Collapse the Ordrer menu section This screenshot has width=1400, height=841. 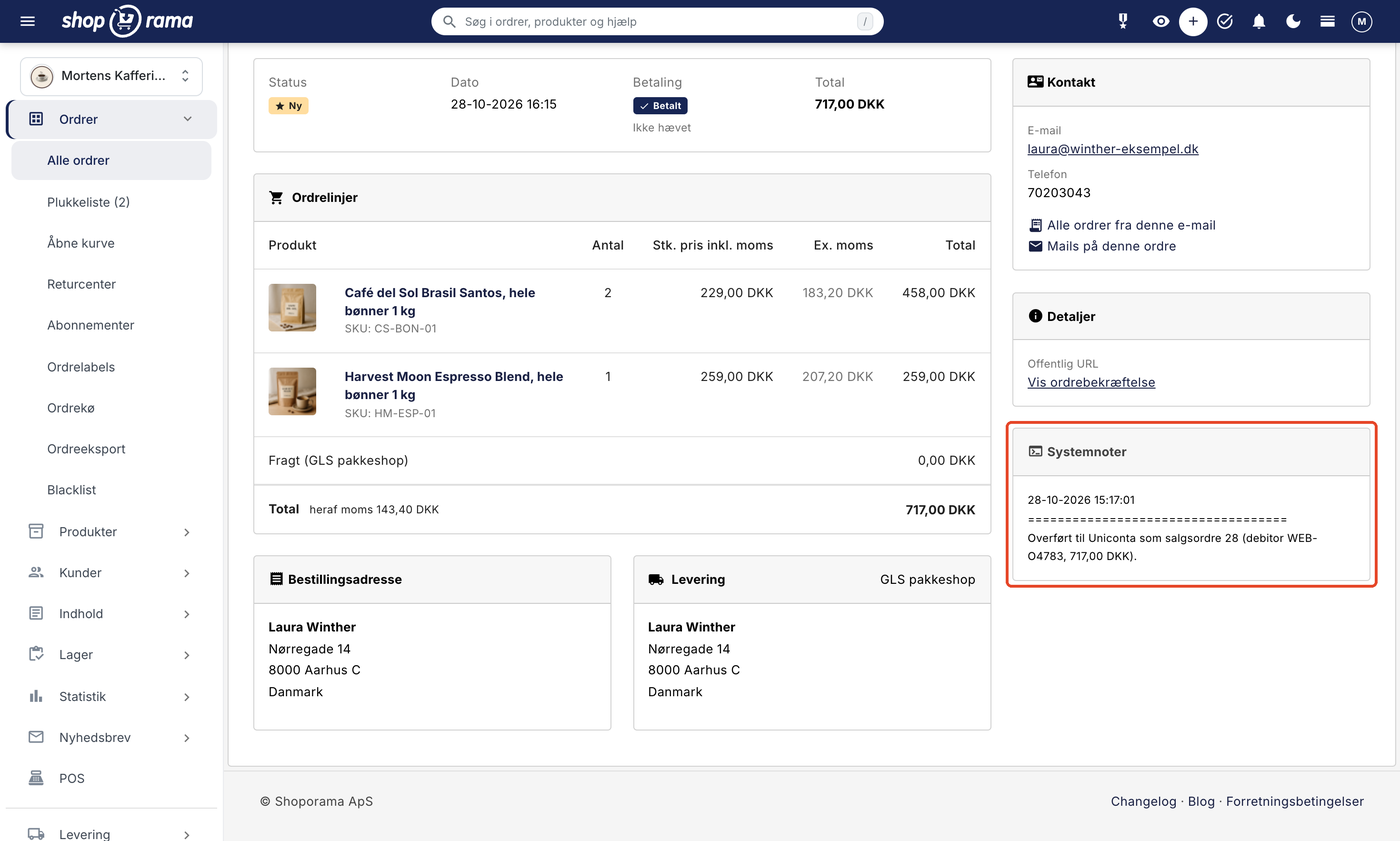187,119
